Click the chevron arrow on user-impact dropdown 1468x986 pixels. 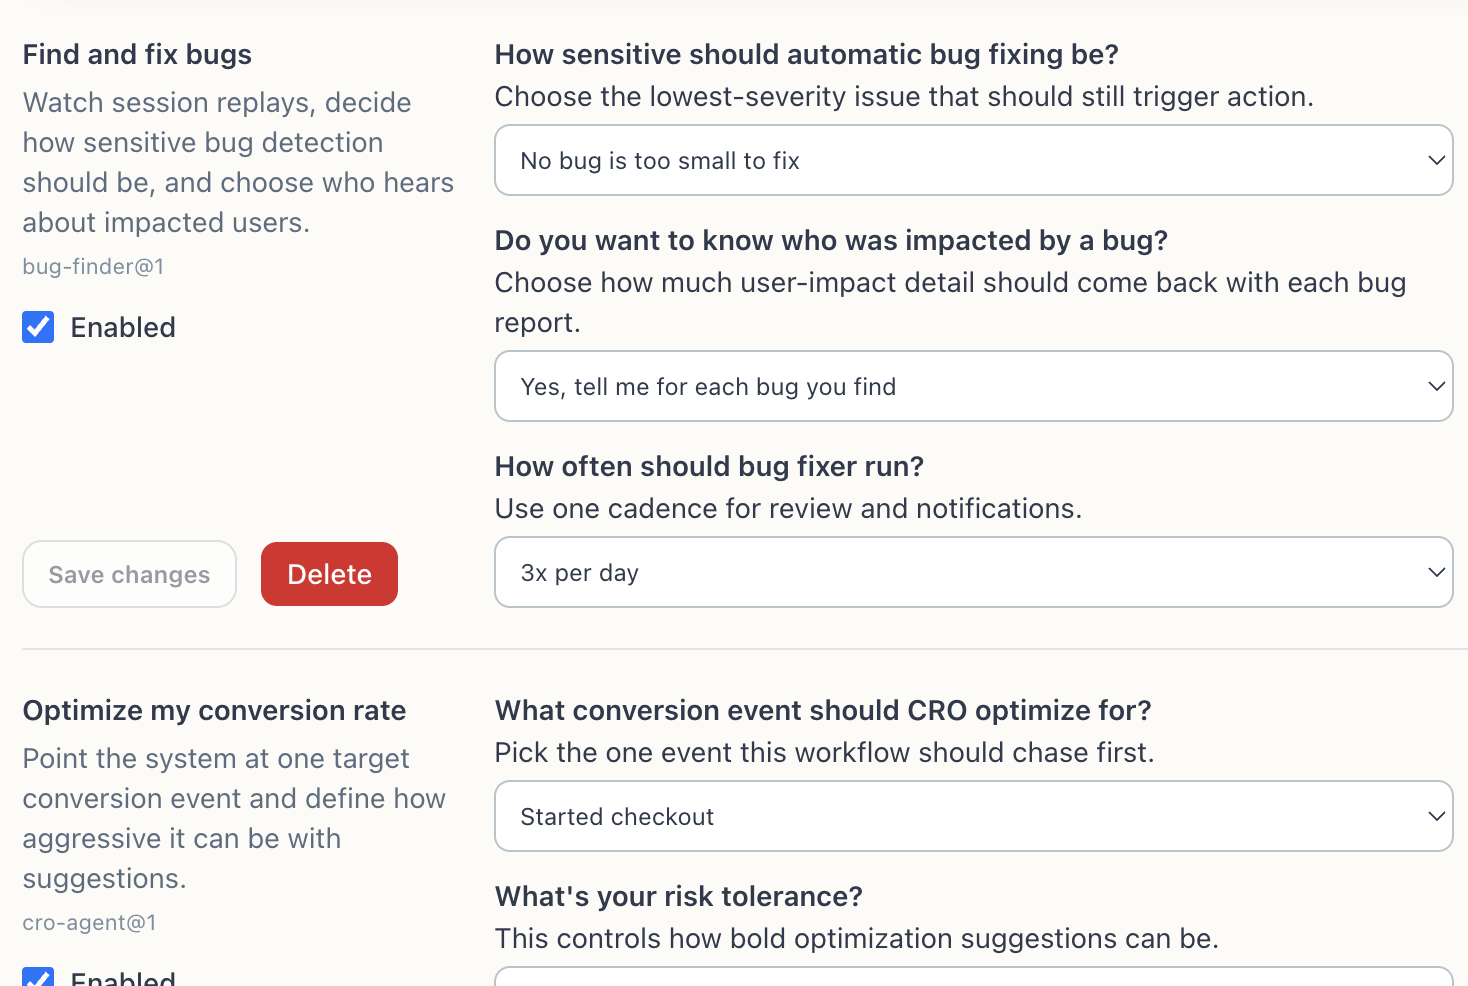coord(1436,386)
